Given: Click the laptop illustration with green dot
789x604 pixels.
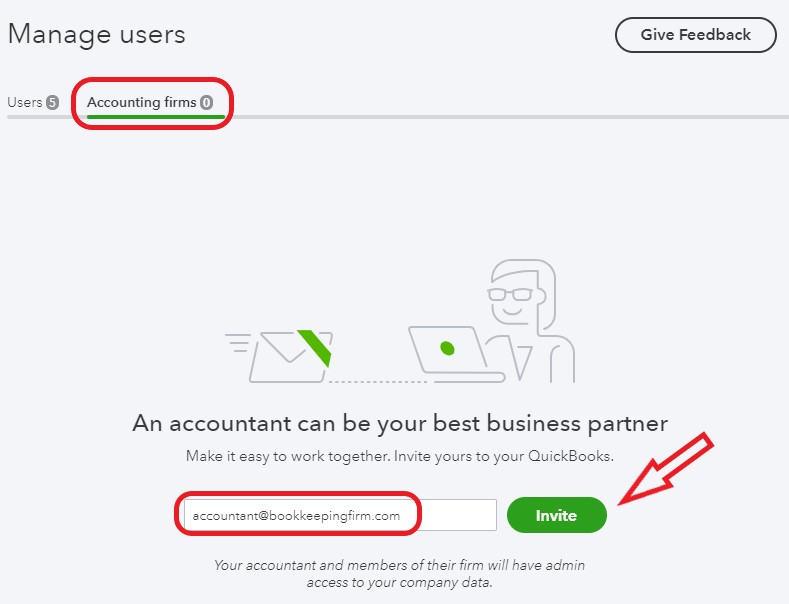Looking at the screenshot, I should [x=456, y=354].
